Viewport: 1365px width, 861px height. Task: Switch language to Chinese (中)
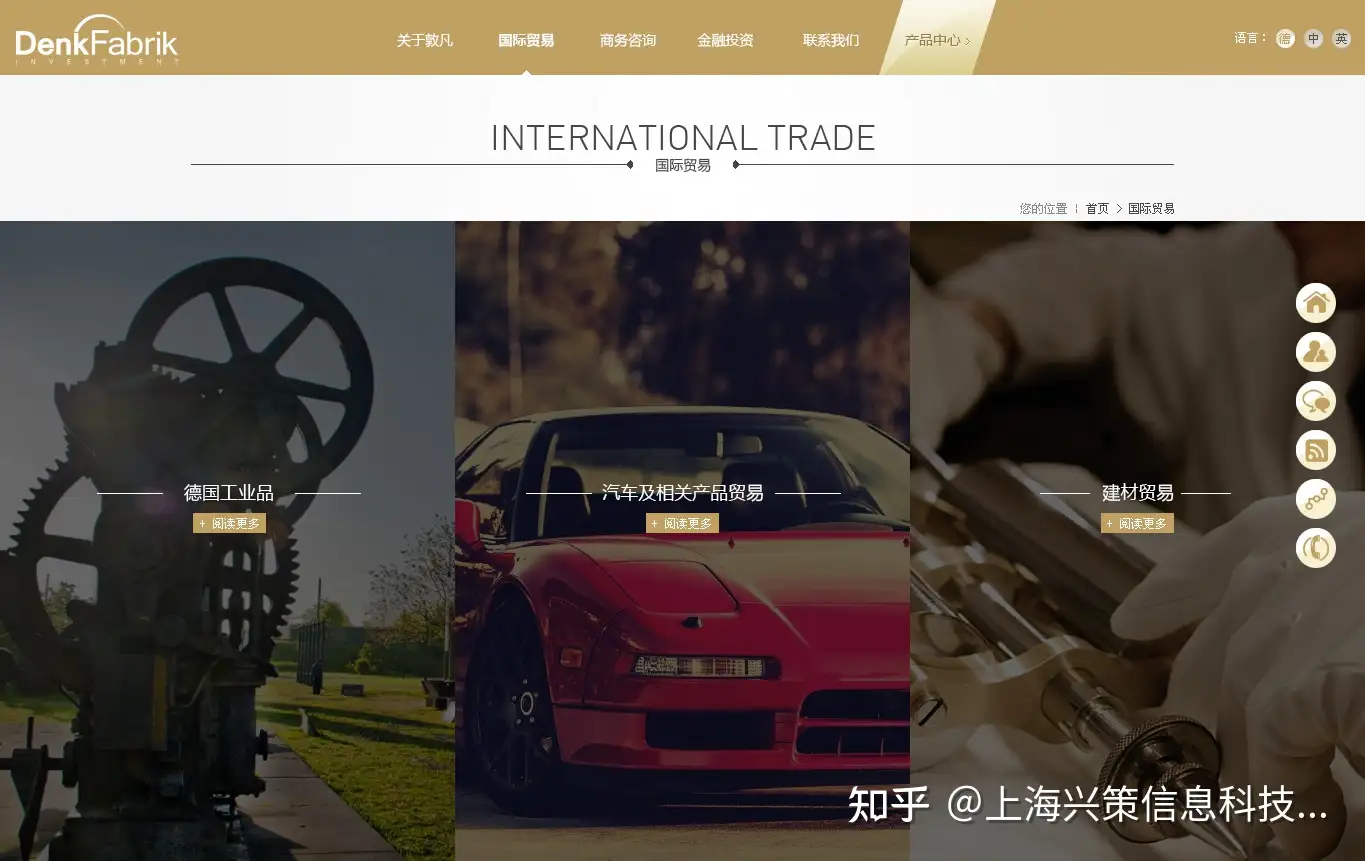click(x=1313, y=39)
